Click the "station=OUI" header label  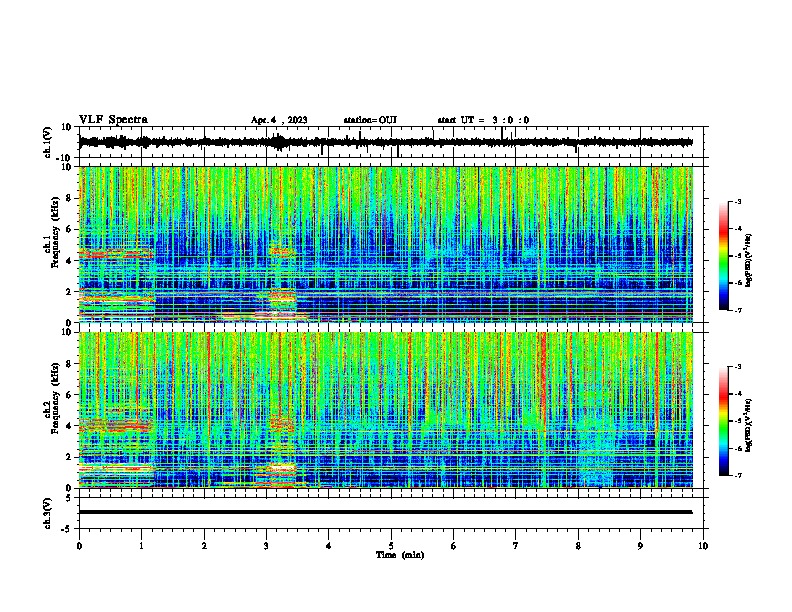370,120
